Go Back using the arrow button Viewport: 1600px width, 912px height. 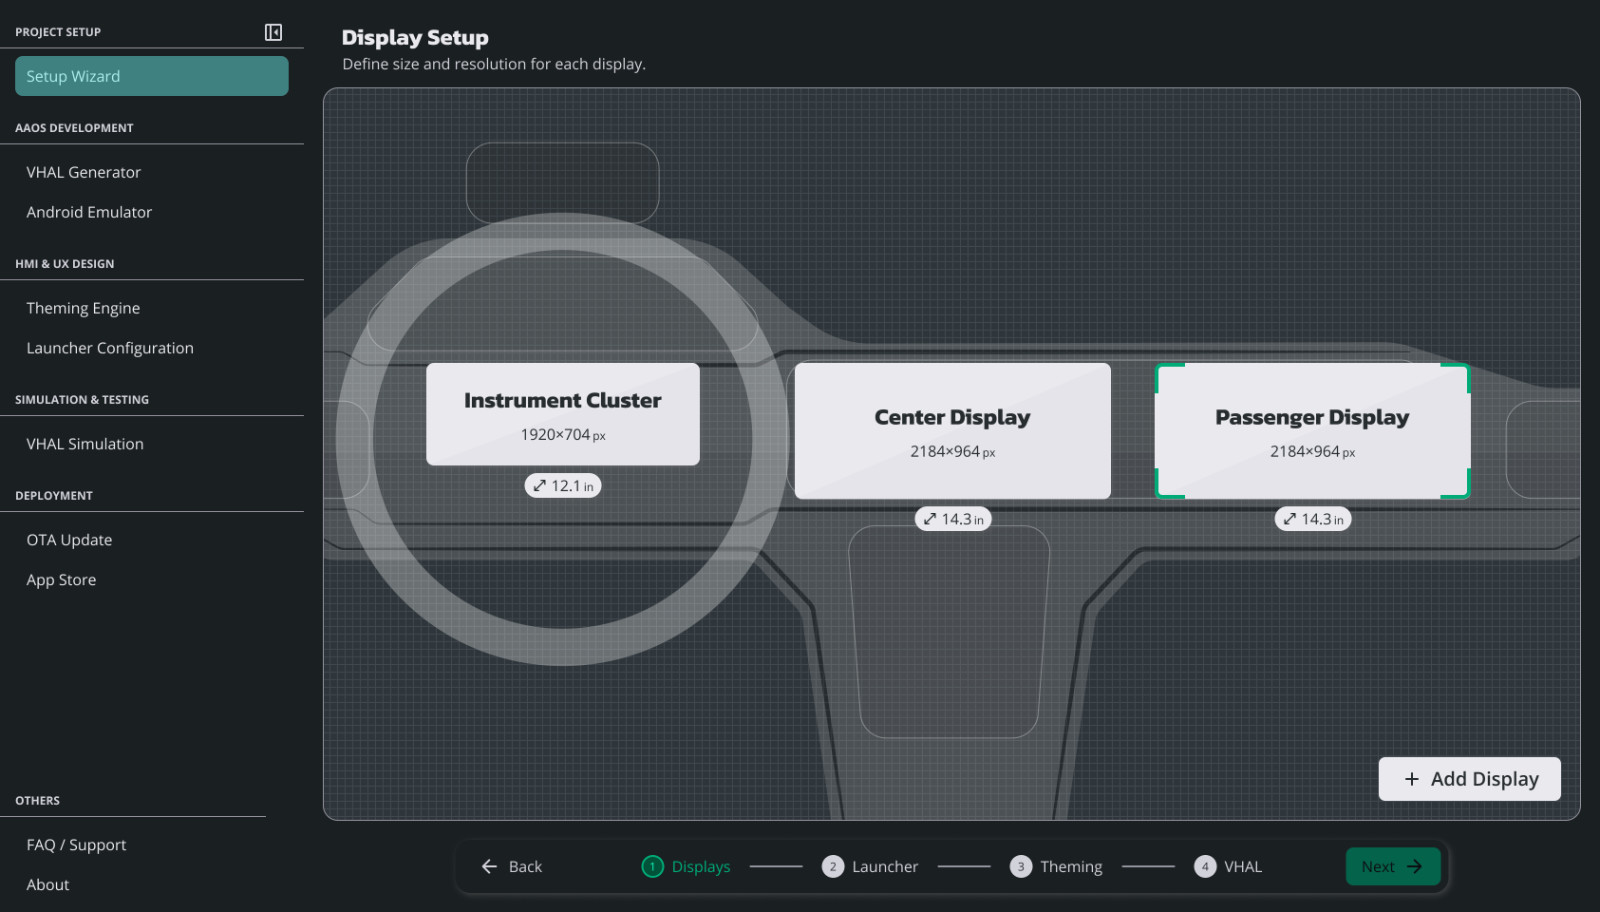pyautogui.click(x=512, y=867)
